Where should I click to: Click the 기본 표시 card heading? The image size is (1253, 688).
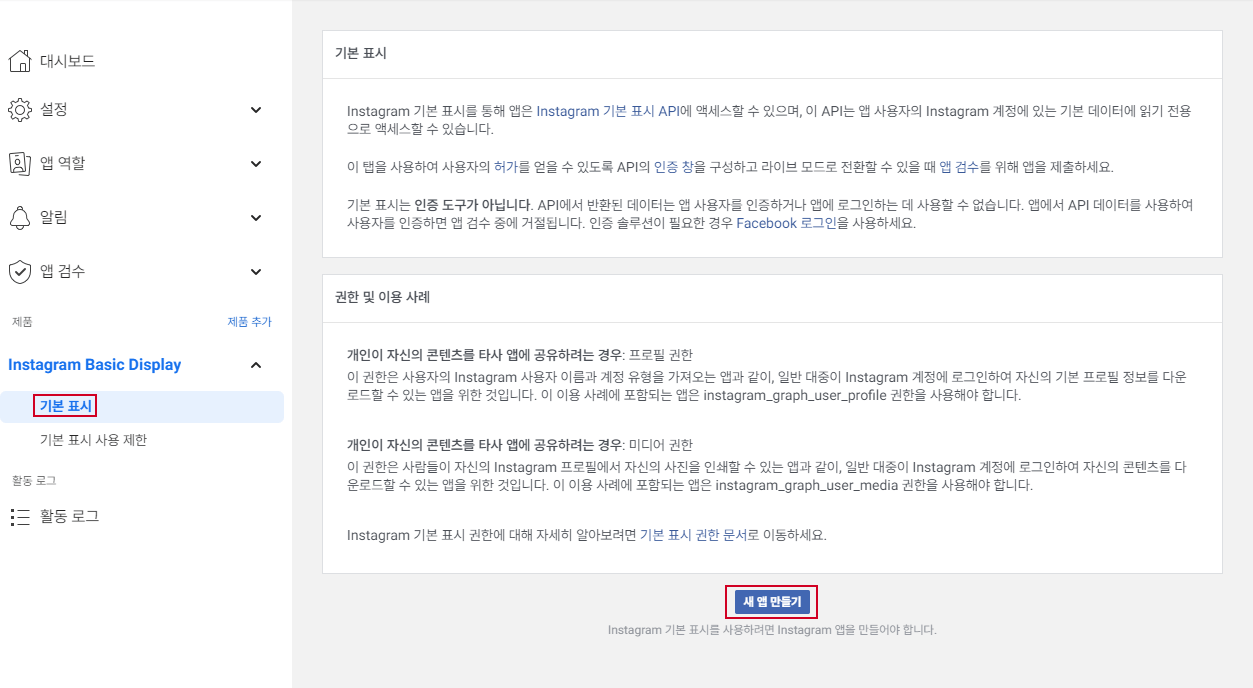click(x=361, y=54)
